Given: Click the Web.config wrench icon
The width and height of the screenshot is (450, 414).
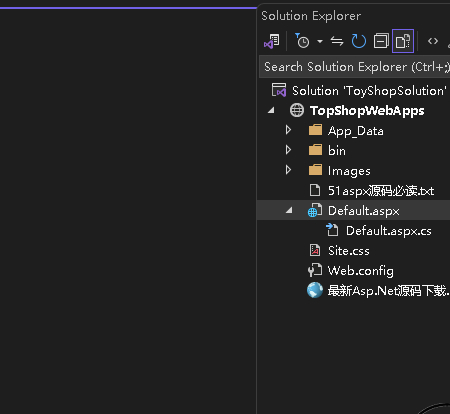Looking at the screenshot, I should pyautogui.click(x=315, y=270).
